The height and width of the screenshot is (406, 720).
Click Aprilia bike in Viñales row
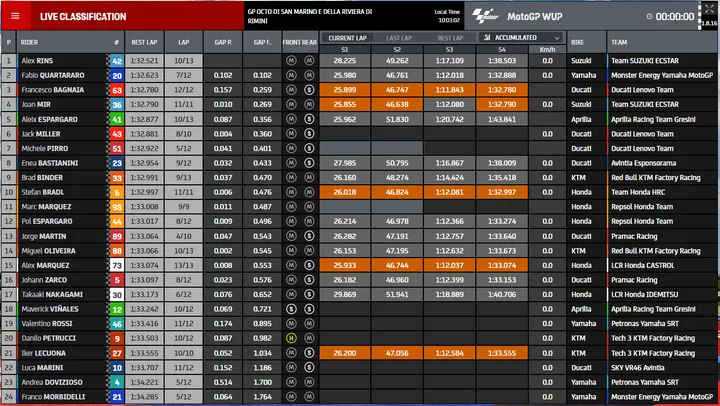point(581,309)
